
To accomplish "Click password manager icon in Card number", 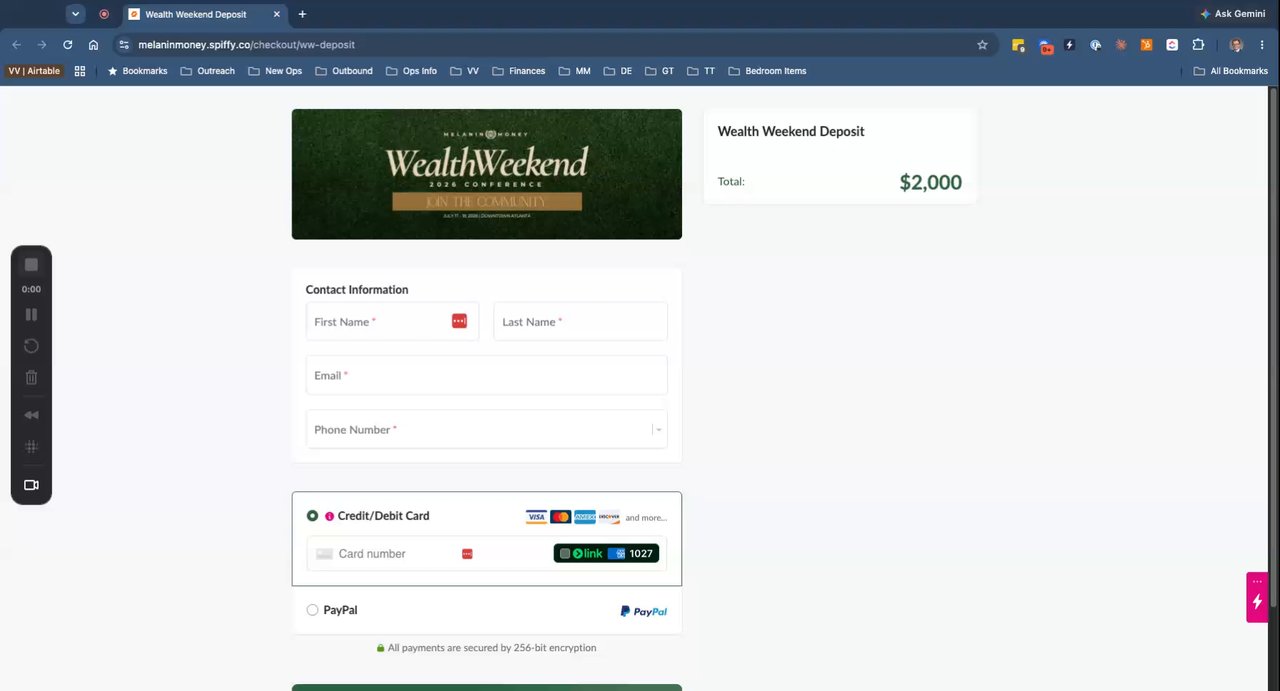I will pyautogui.click(x=467, y=553).
